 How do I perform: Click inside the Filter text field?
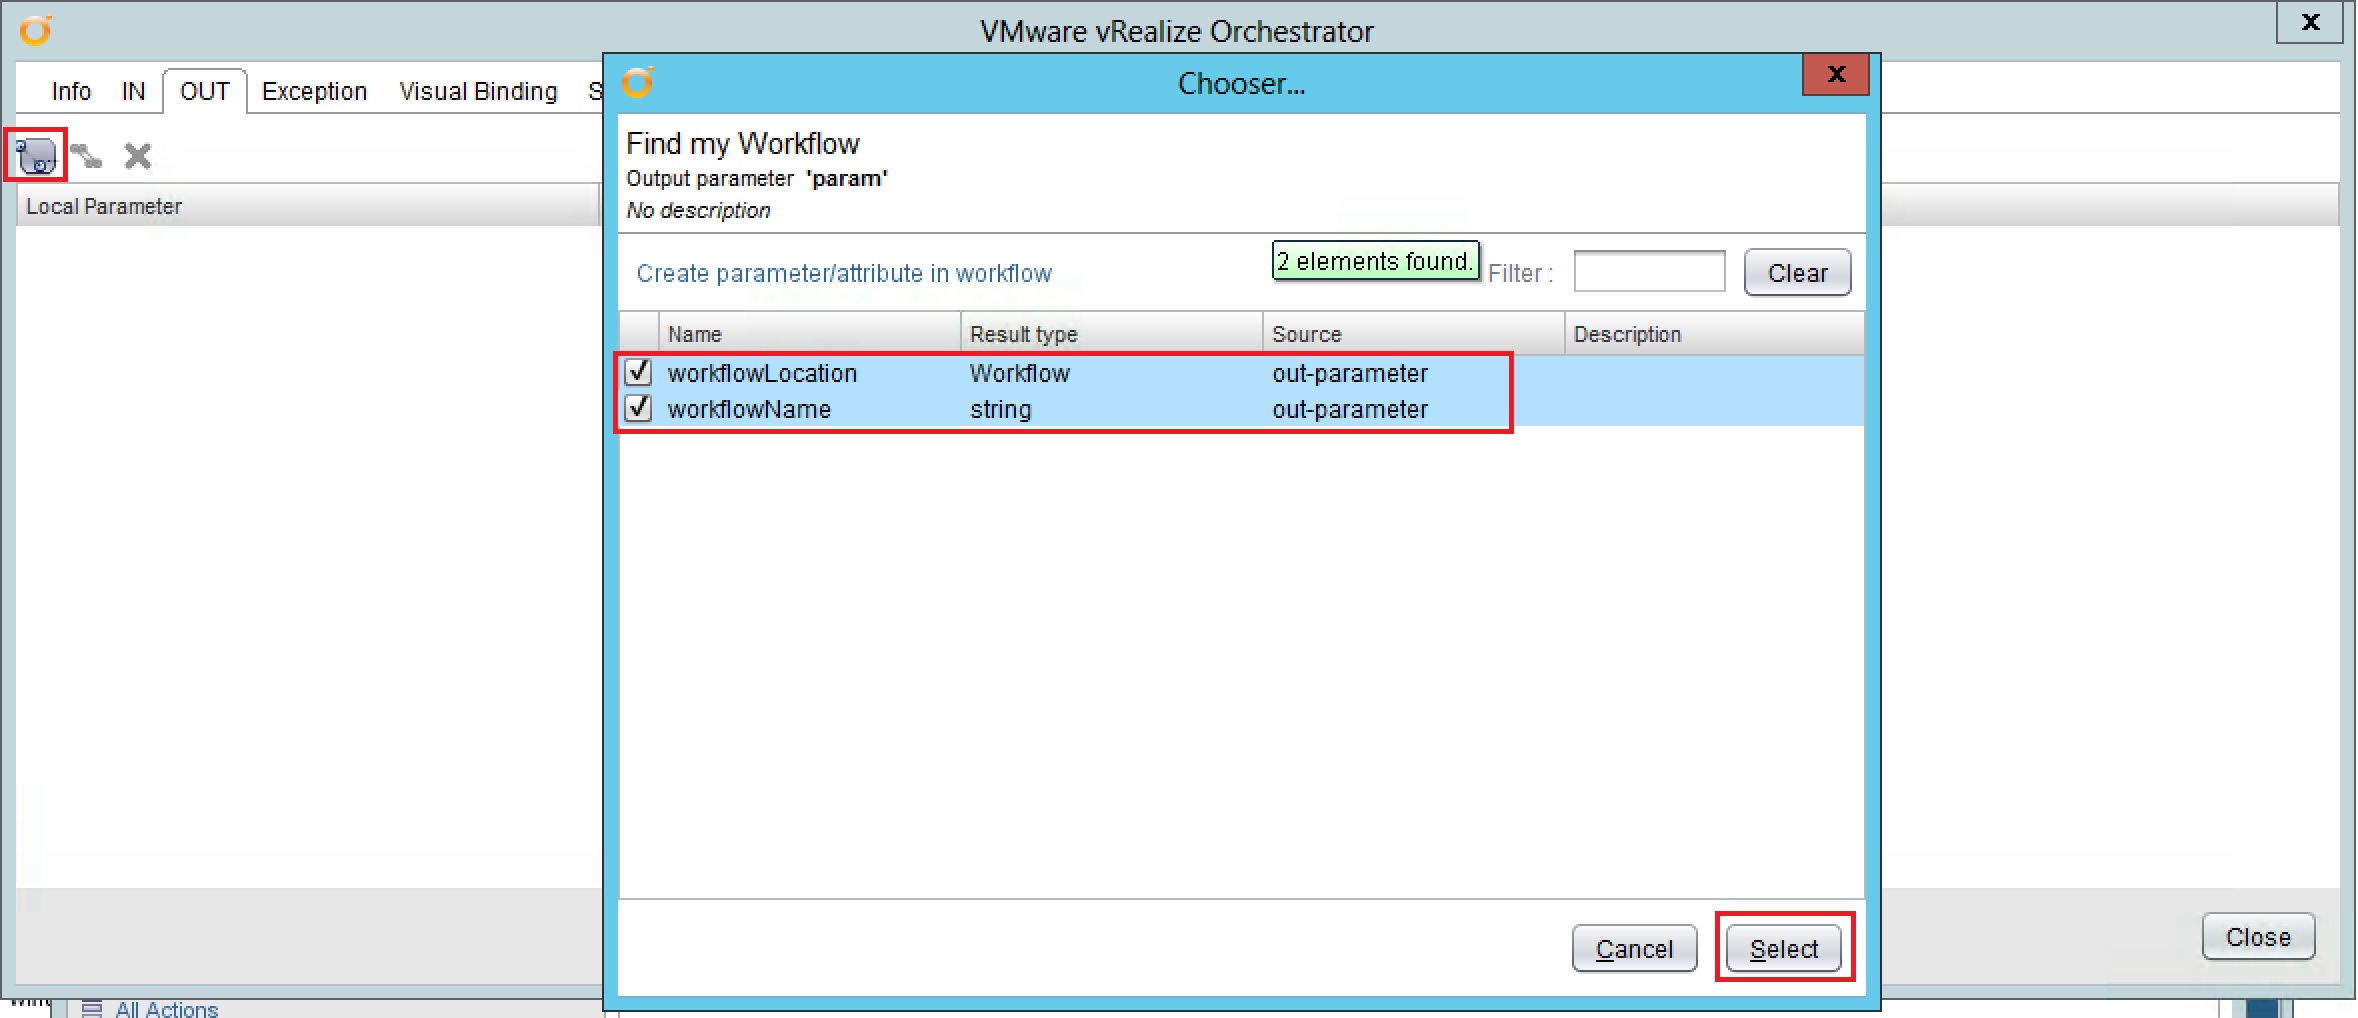pos(1648,271)
